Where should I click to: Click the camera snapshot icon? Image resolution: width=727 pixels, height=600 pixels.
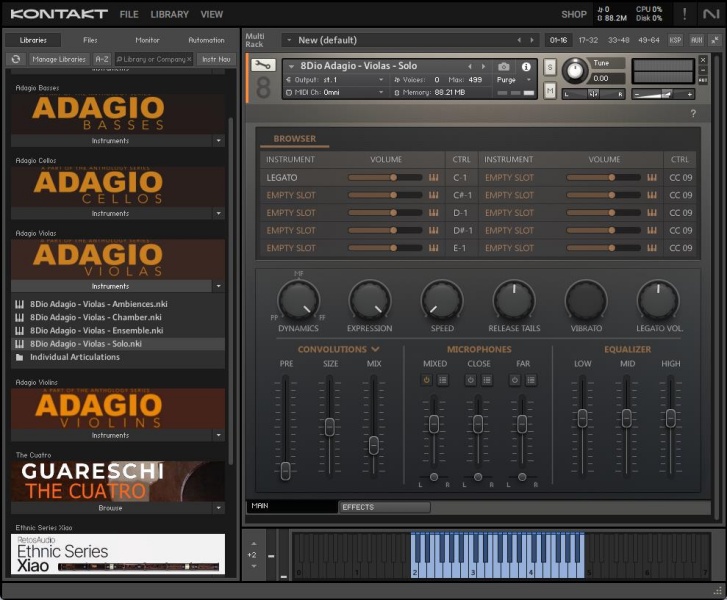(x=504, y=66)
